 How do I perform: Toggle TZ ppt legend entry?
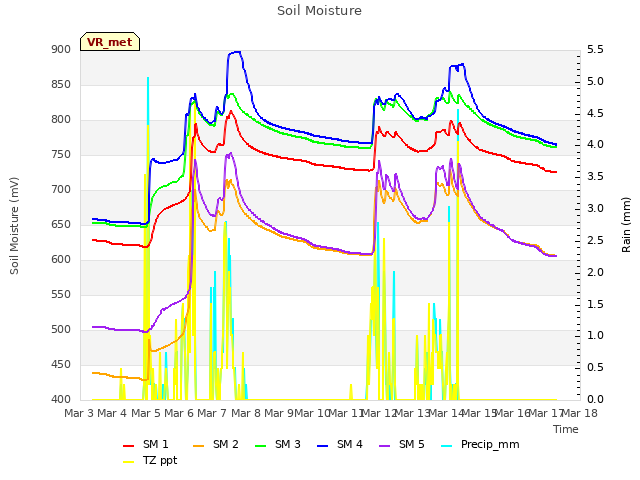point(150,460)
